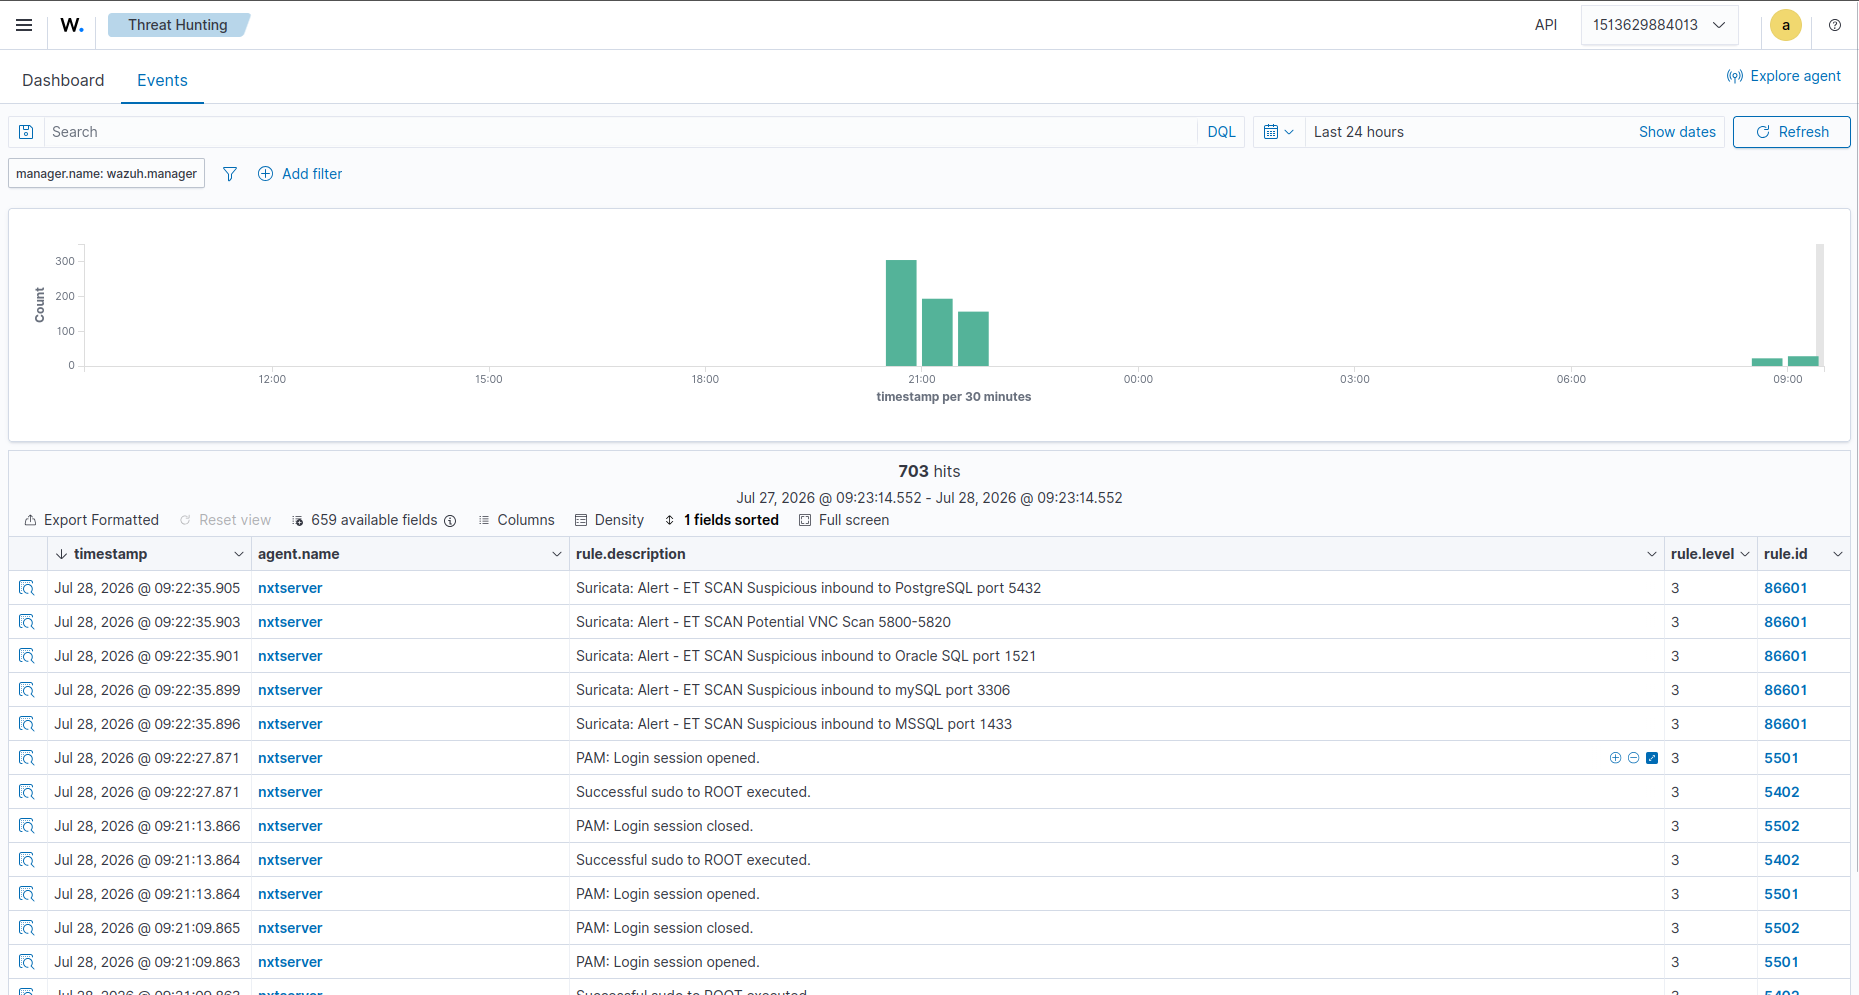This screenshot has width=1859, height=995.
Task: Open user avatar menu 'a'
Action: tap(1786, 25)
